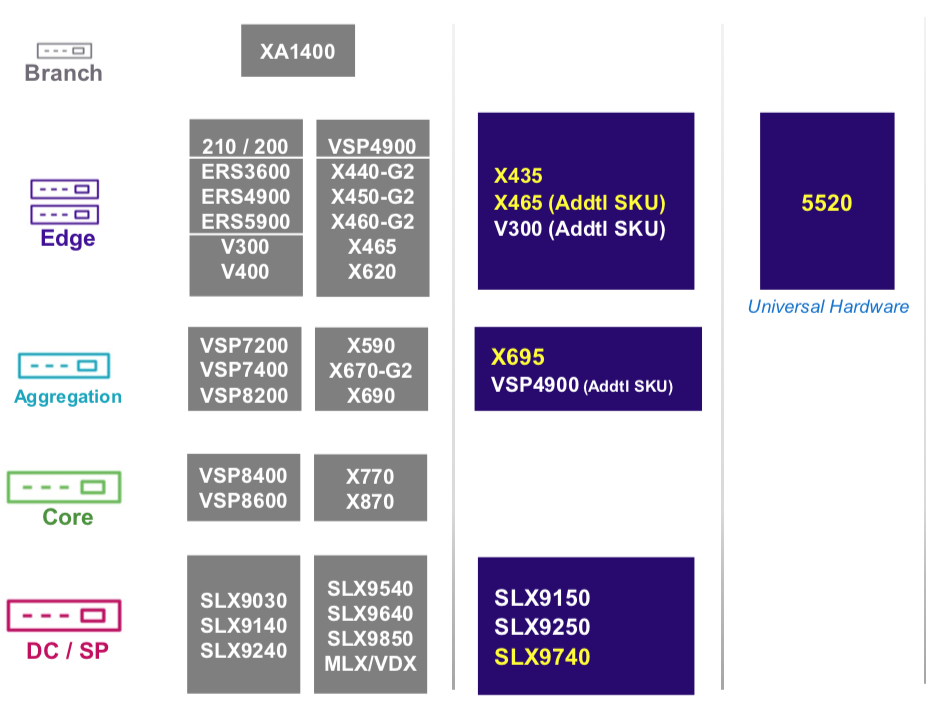Select the VSP8400 VSP8600 core box
Screen dimensions: 932x701
[x=243, y=488]
